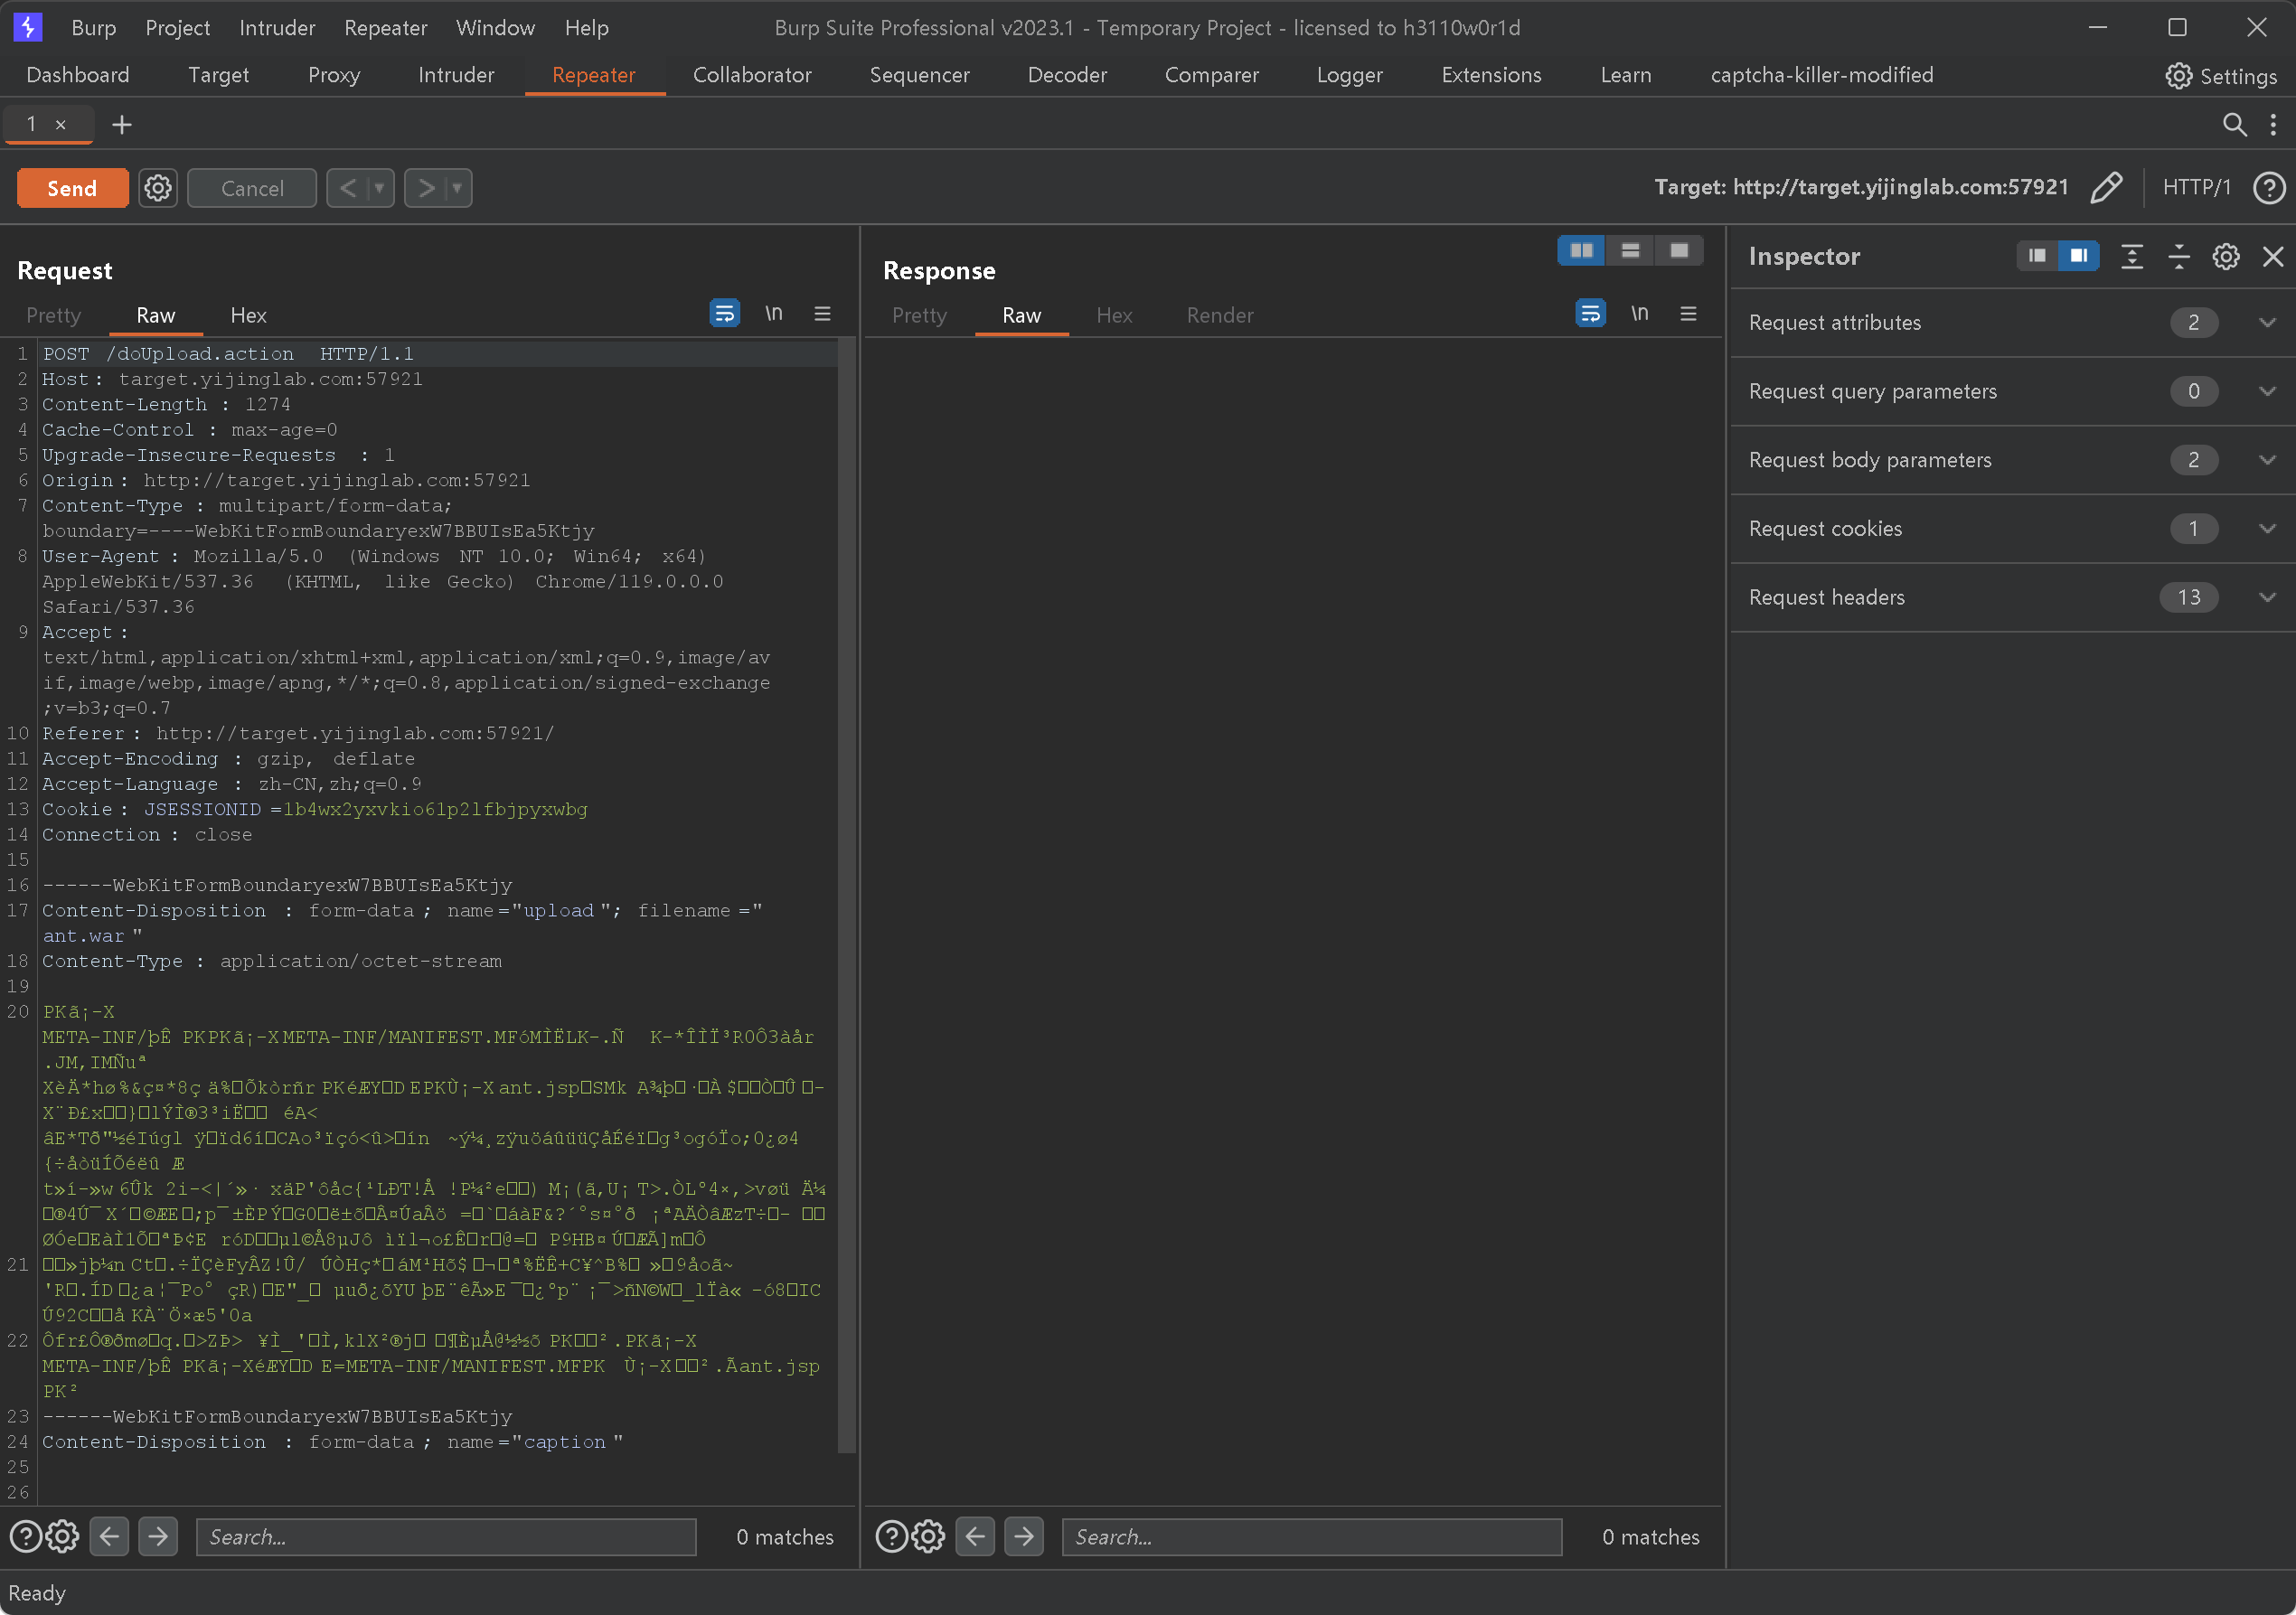Switch to side-by-side request/response layout

pyautogui.click(x=1581, y=251)
